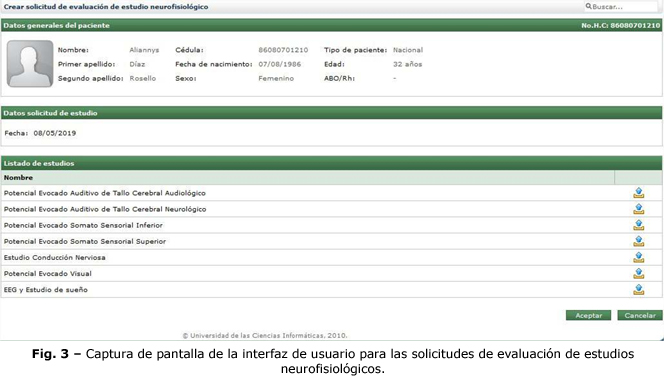The image size is (664, 379).
Task: Select the Estudio Conducción Nerviosa row text
Action: coord(55,257)
